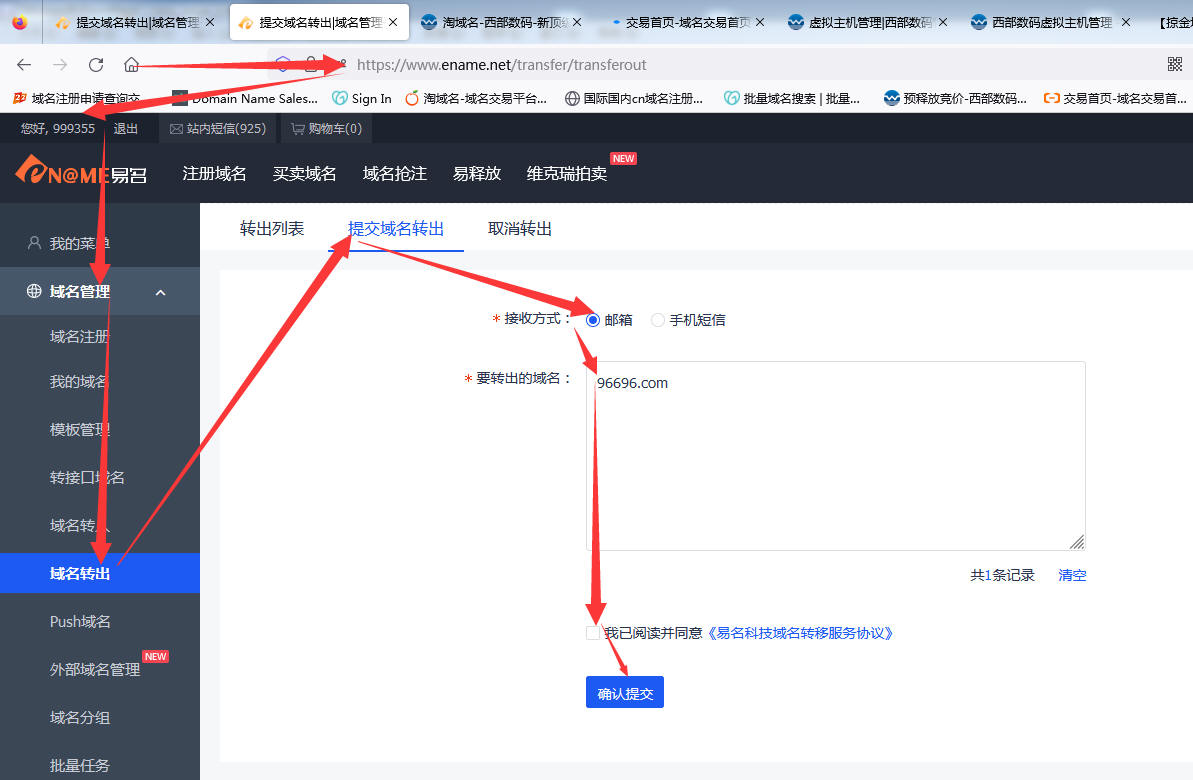Close the 淘域名-西部数码 tab
The width and height of the screenshot is (1193, 780).
[x=577, y=23]
